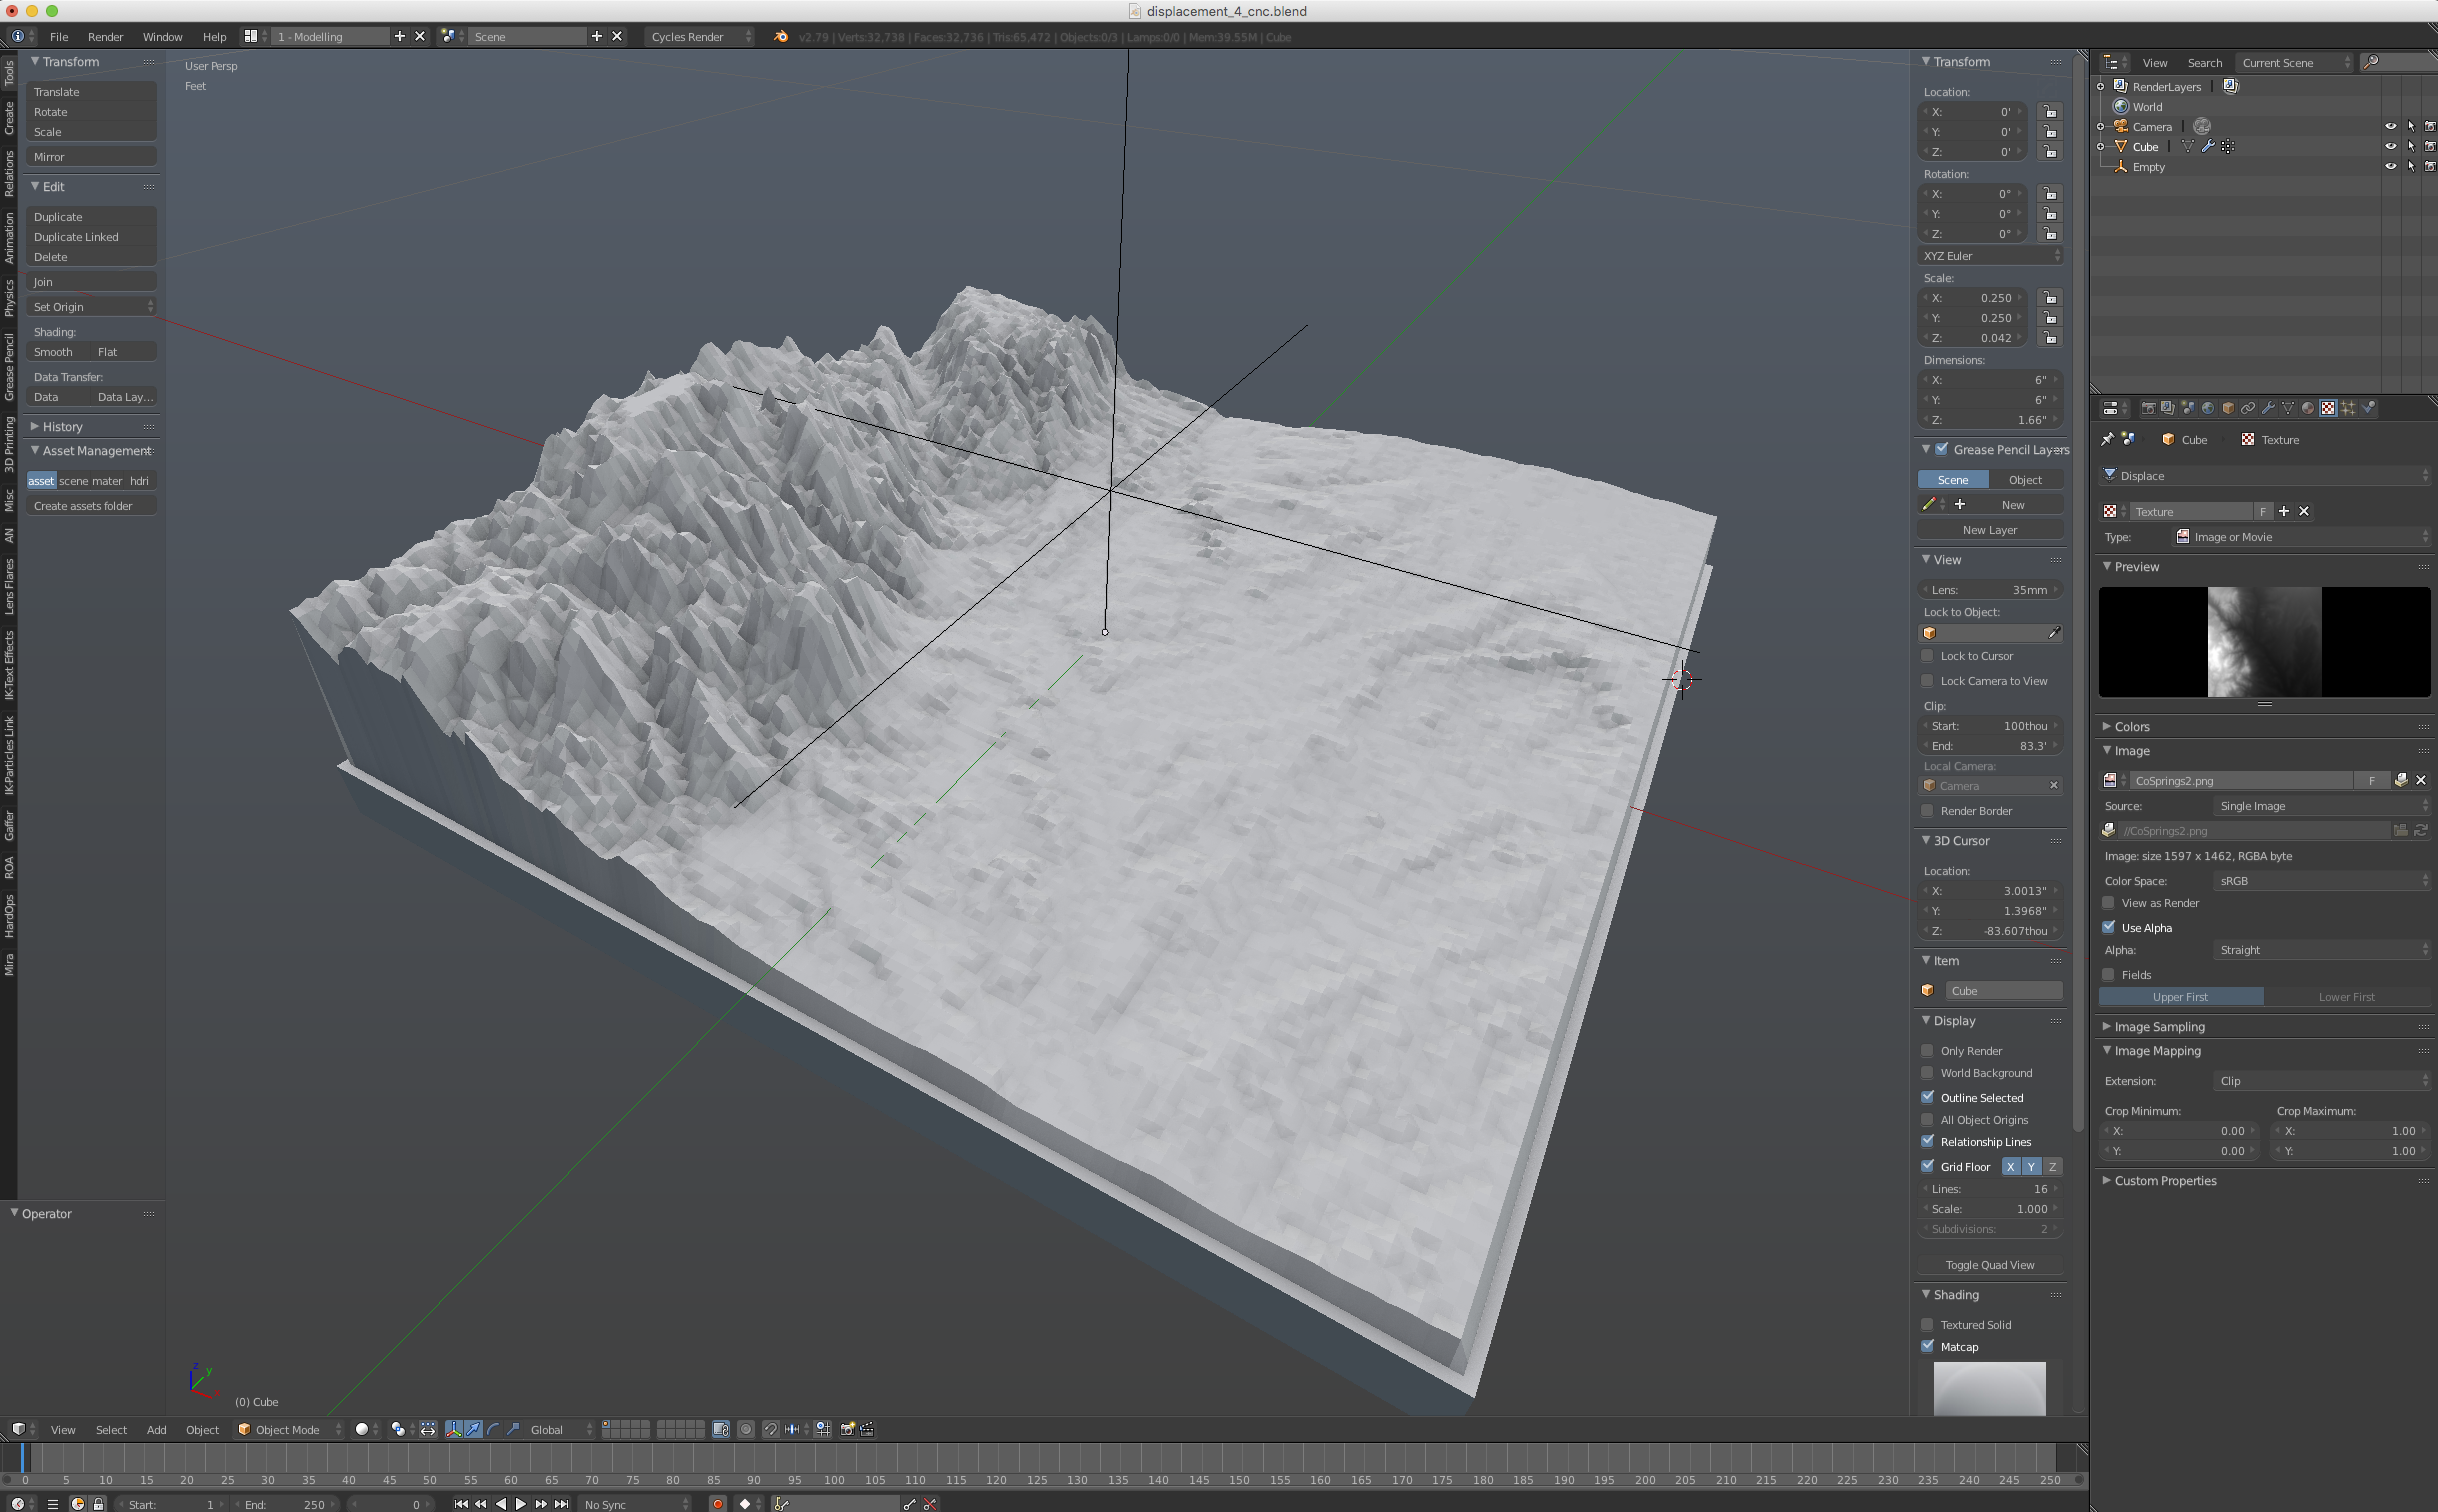Hide Cube in outliner via eye icon

click(x=2391, y=146)
